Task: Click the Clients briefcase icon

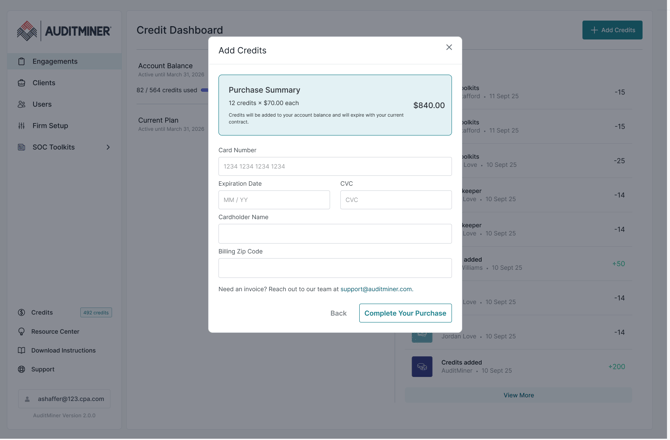Action: [x=21, y=83]
